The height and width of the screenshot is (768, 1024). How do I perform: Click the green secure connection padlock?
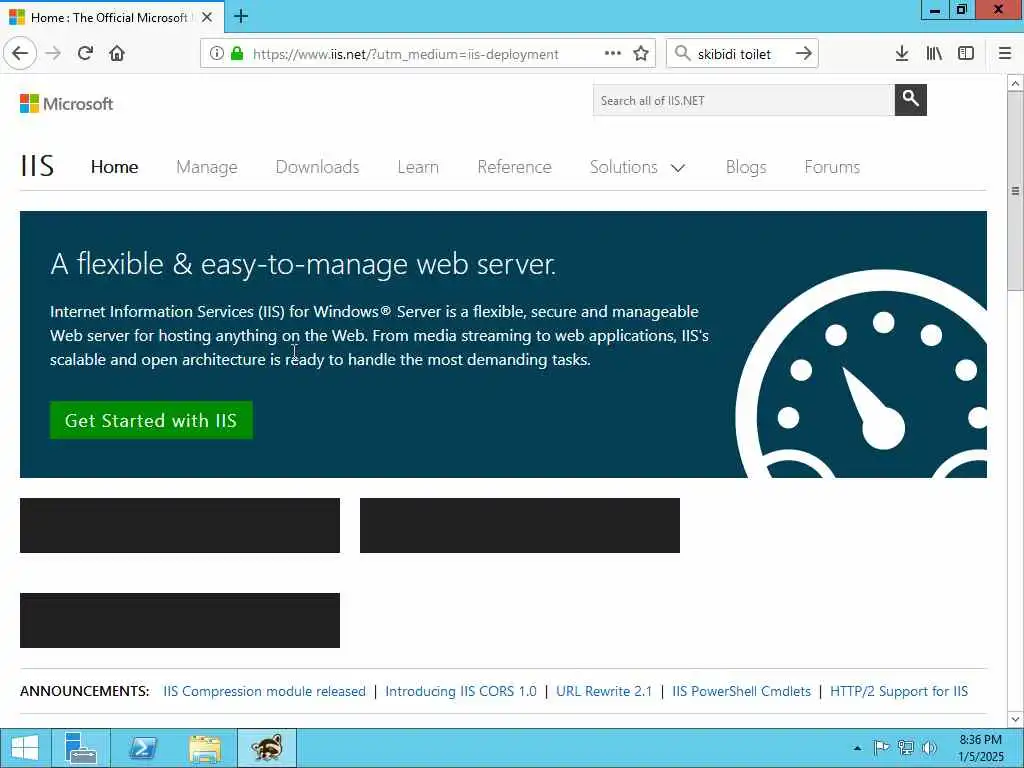(x=237, y=54)
